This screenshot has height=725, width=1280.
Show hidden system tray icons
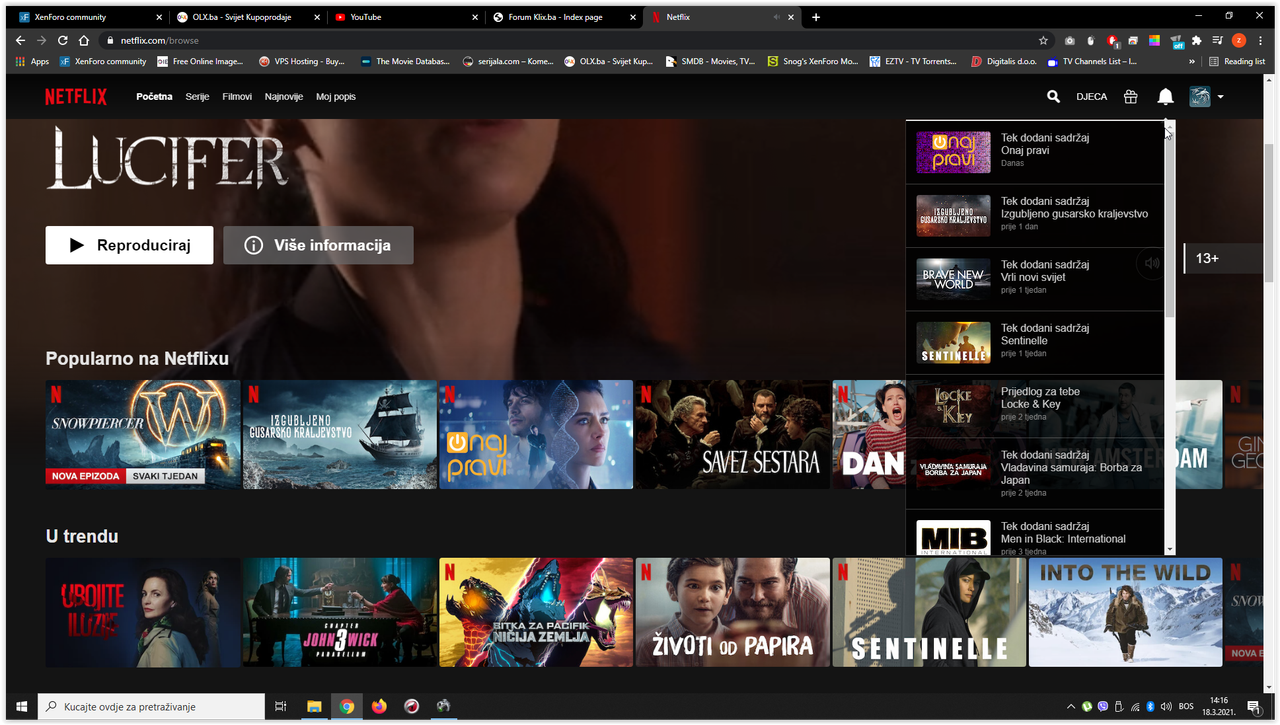point(1071,707)
